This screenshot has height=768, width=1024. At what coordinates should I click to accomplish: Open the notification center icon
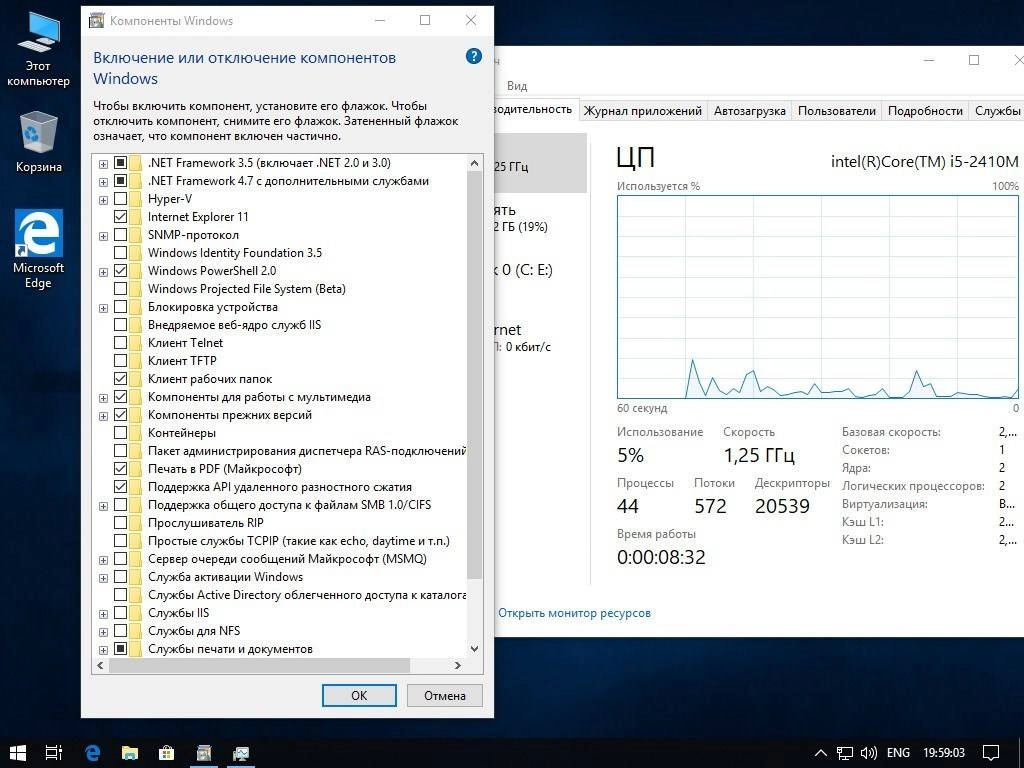991,753
